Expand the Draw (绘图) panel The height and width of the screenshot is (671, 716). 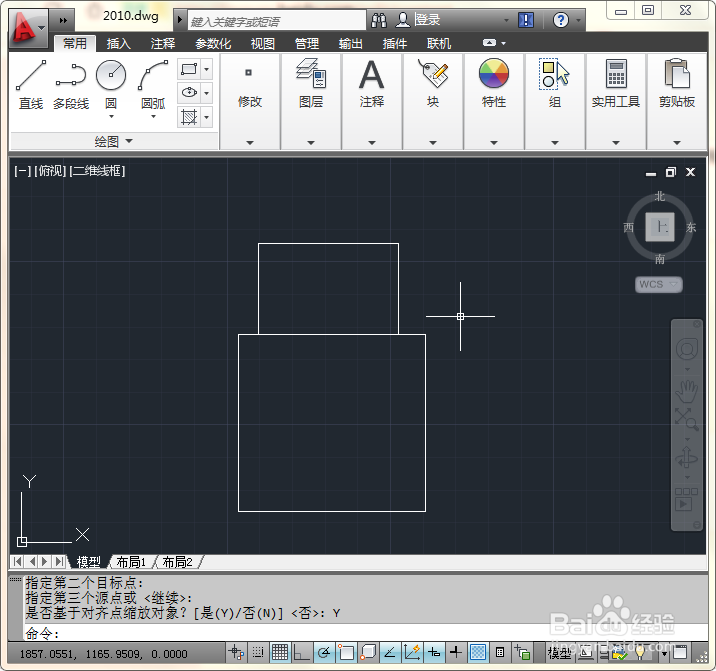(113, 141)
